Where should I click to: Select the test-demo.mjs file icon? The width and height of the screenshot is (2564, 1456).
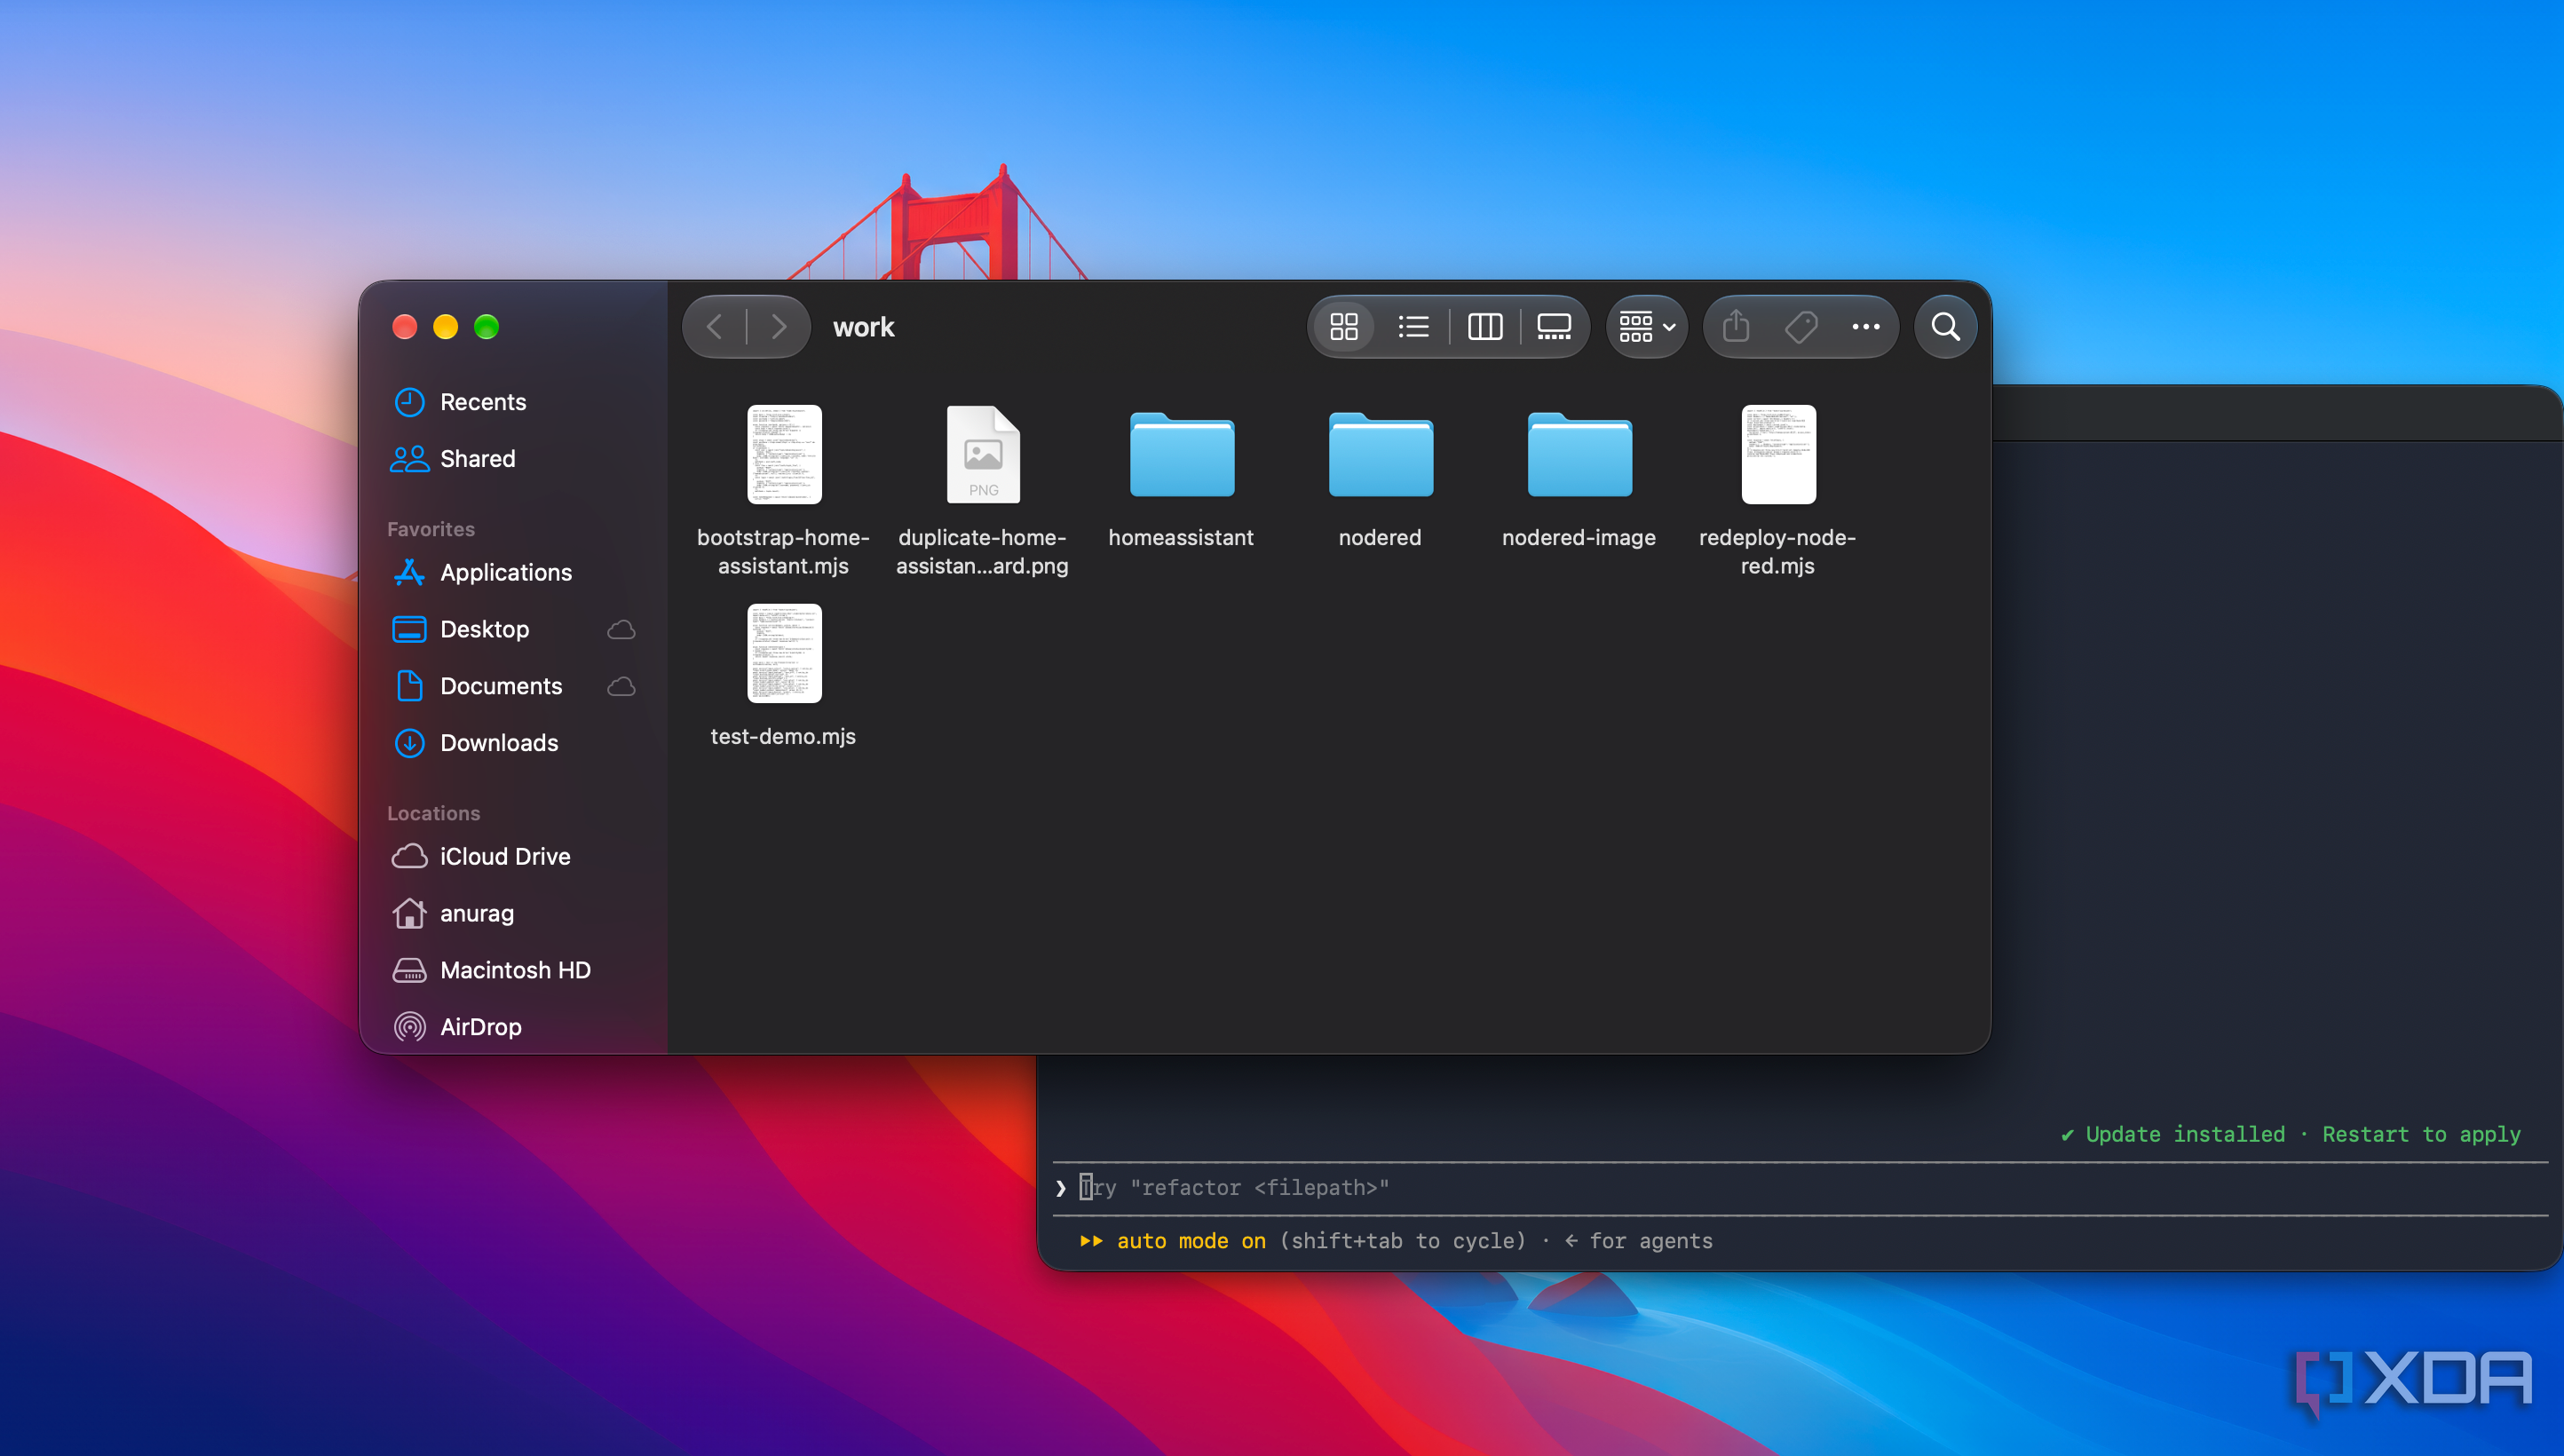coord(784,654)
